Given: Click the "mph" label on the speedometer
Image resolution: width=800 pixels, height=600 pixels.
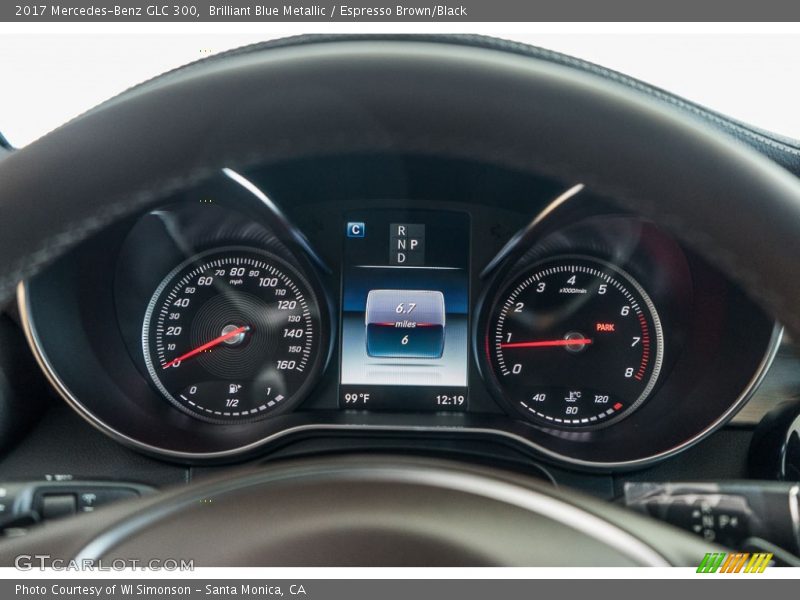Looking at the screenshot, I should (236, 282).
